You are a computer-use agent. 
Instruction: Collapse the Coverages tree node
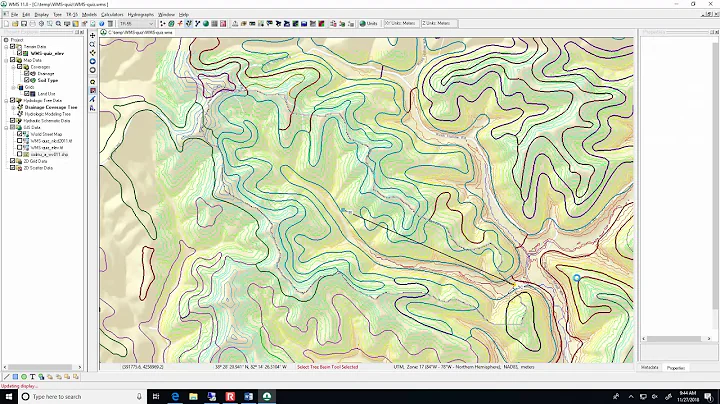click(13, 67)
